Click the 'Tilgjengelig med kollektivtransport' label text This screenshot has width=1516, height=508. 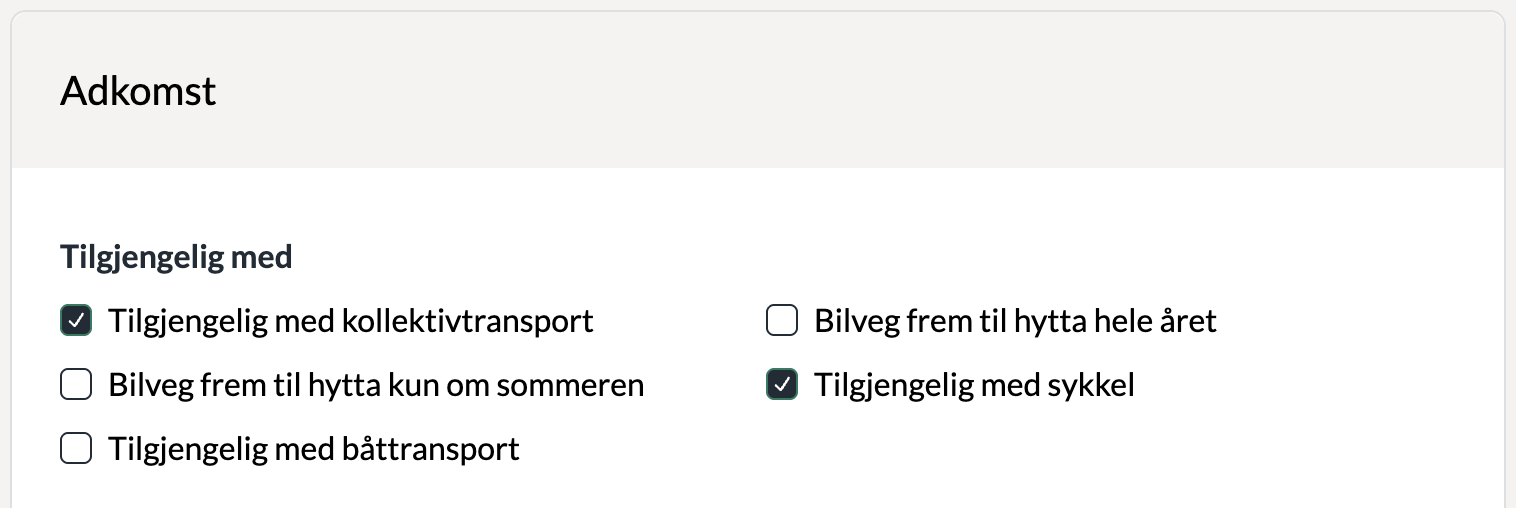350,321
